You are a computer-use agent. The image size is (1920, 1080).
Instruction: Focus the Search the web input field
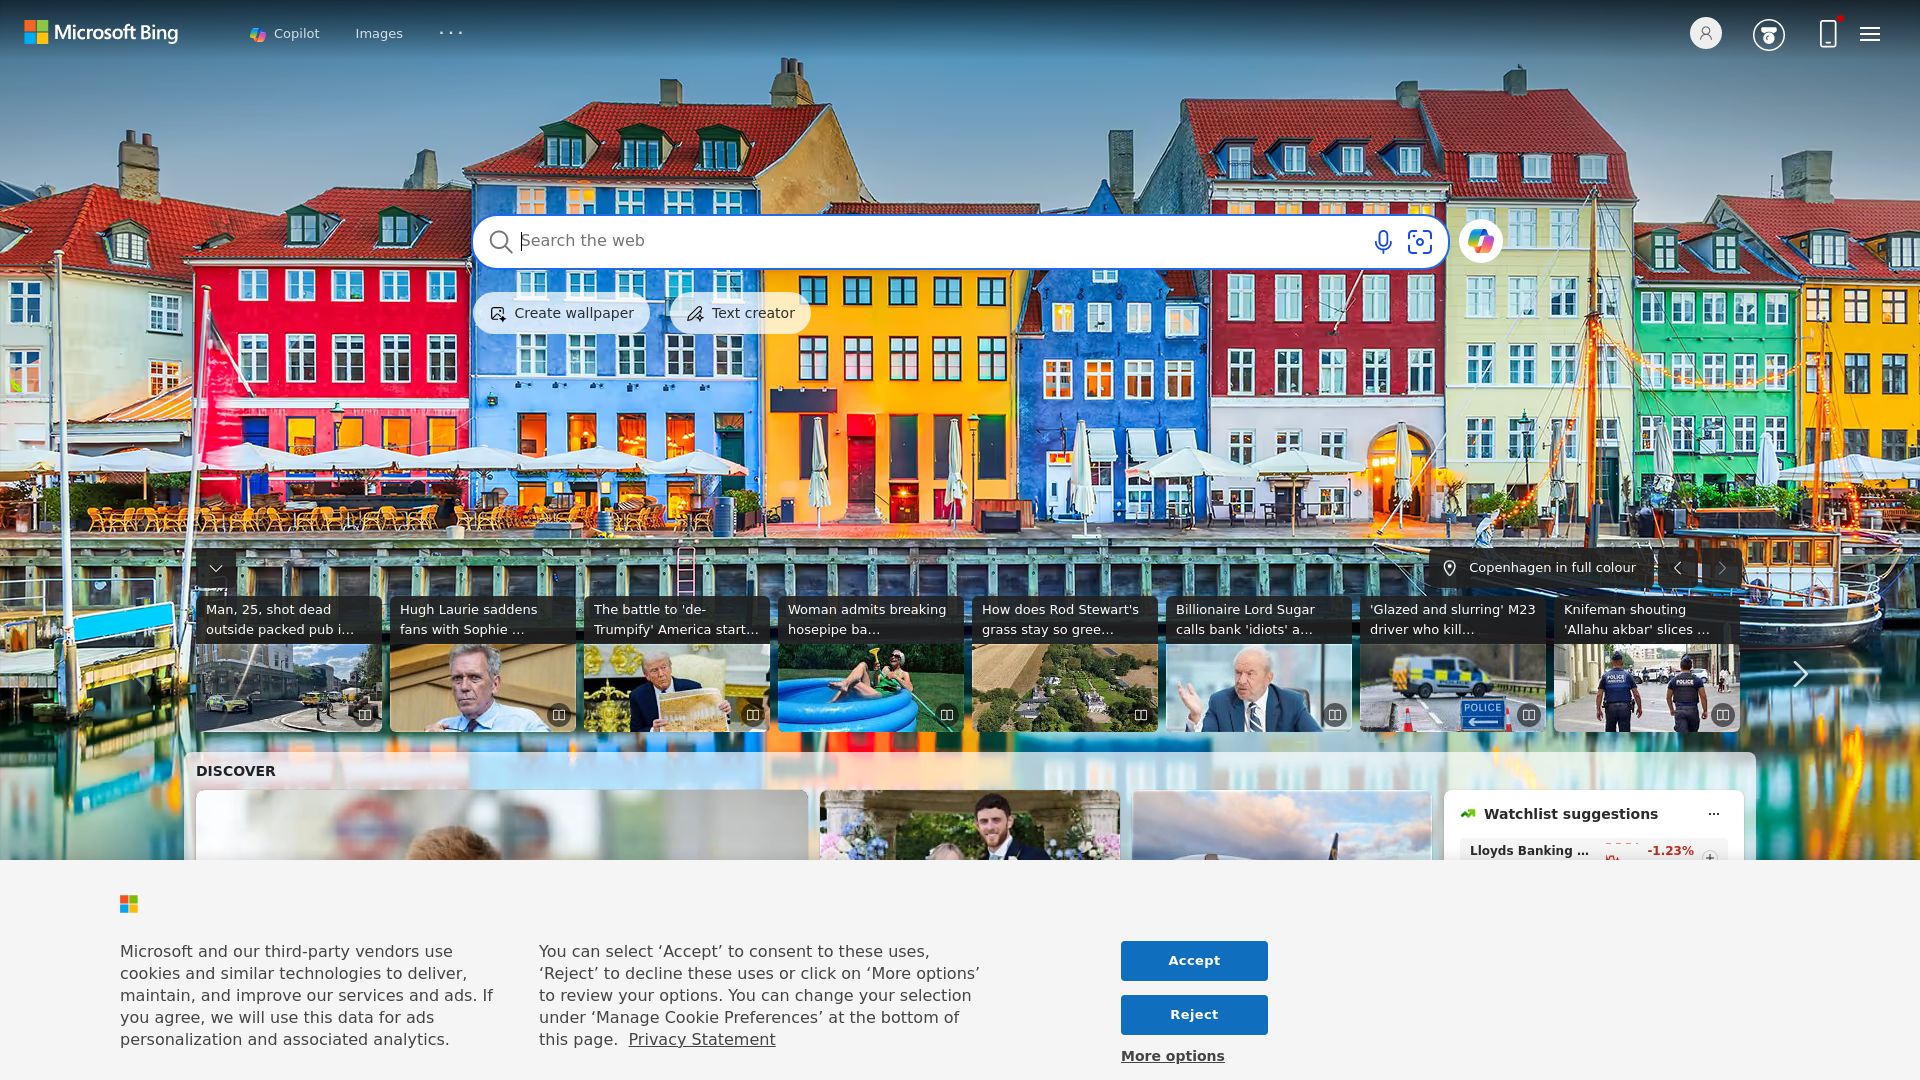tap(940, 241)
